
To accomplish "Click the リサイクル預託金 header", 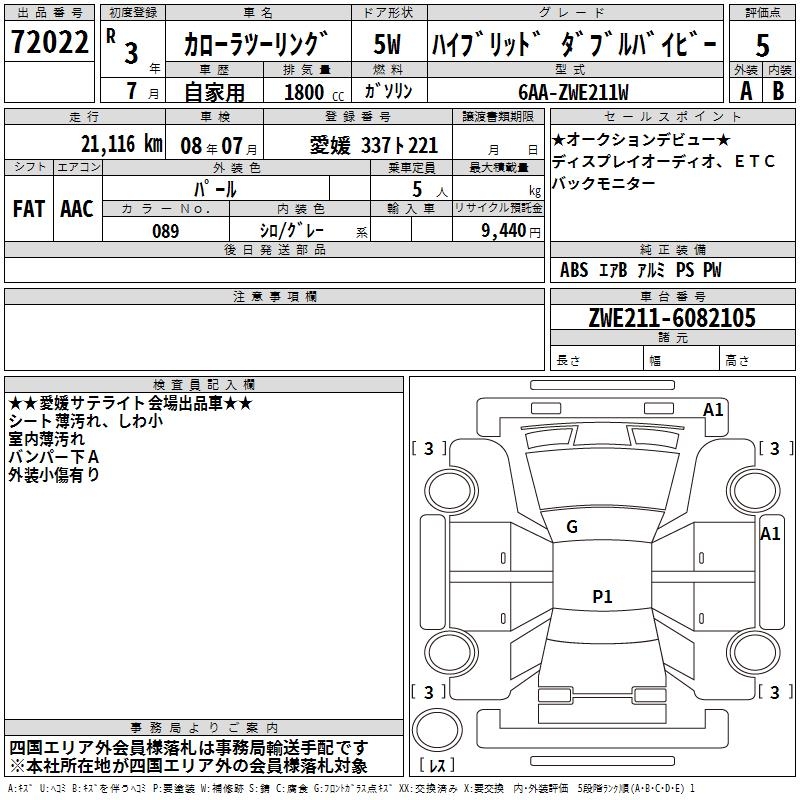I will pyautogui.click(x=498, y=208).
